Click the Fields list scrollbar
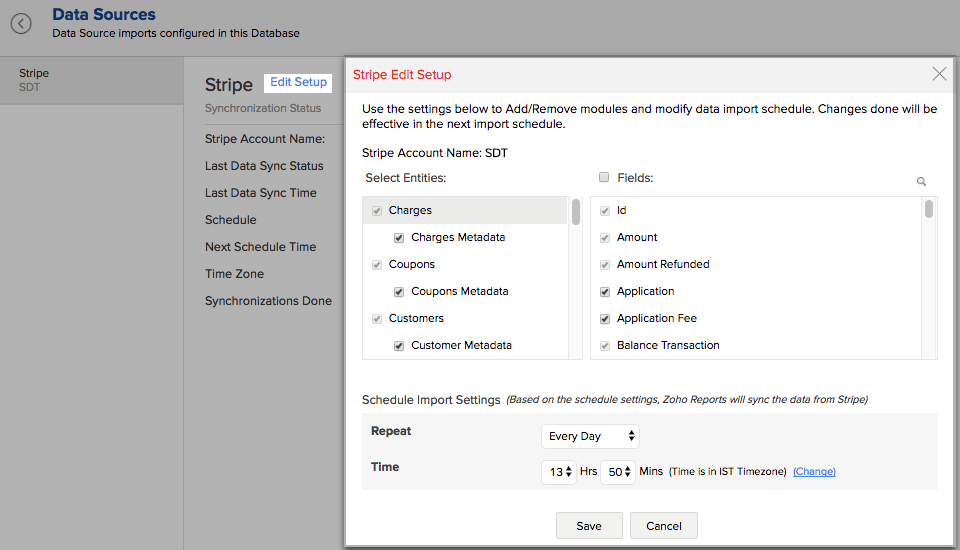The image size is (960, 550). coord(929,210)
